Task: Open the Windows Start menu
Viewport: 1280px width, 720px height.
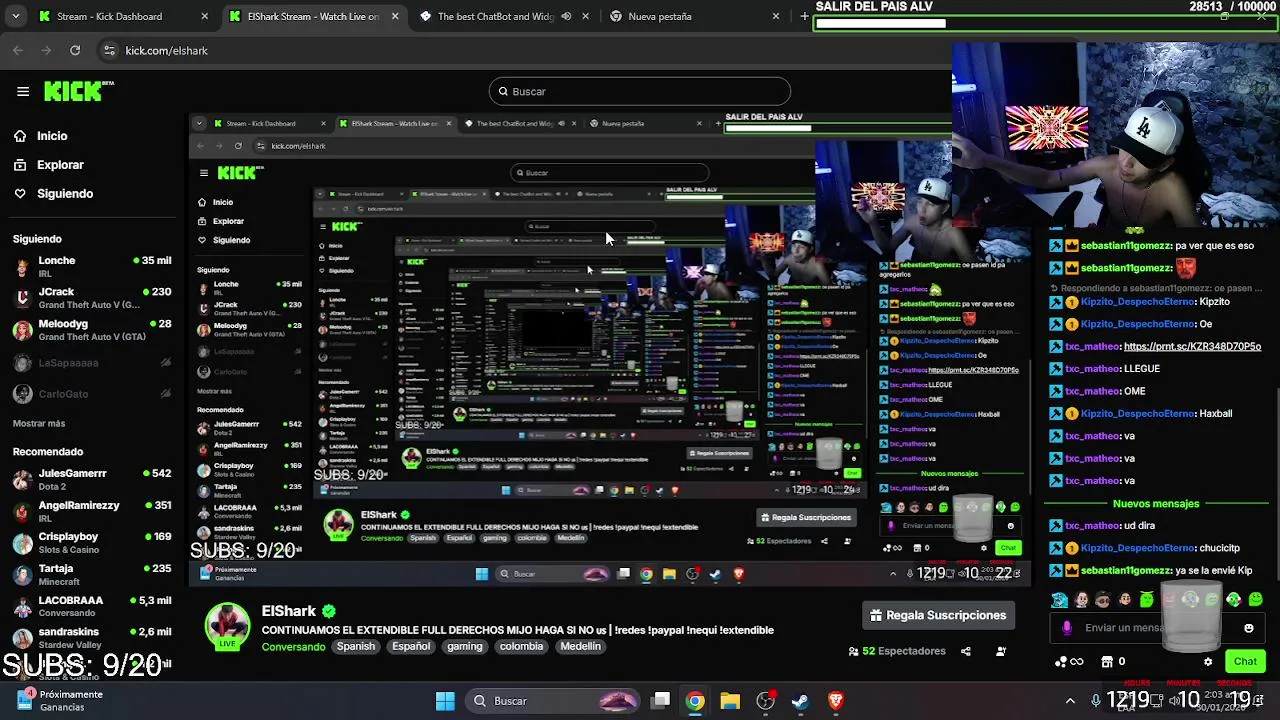Action: click(x=445, y=701)
